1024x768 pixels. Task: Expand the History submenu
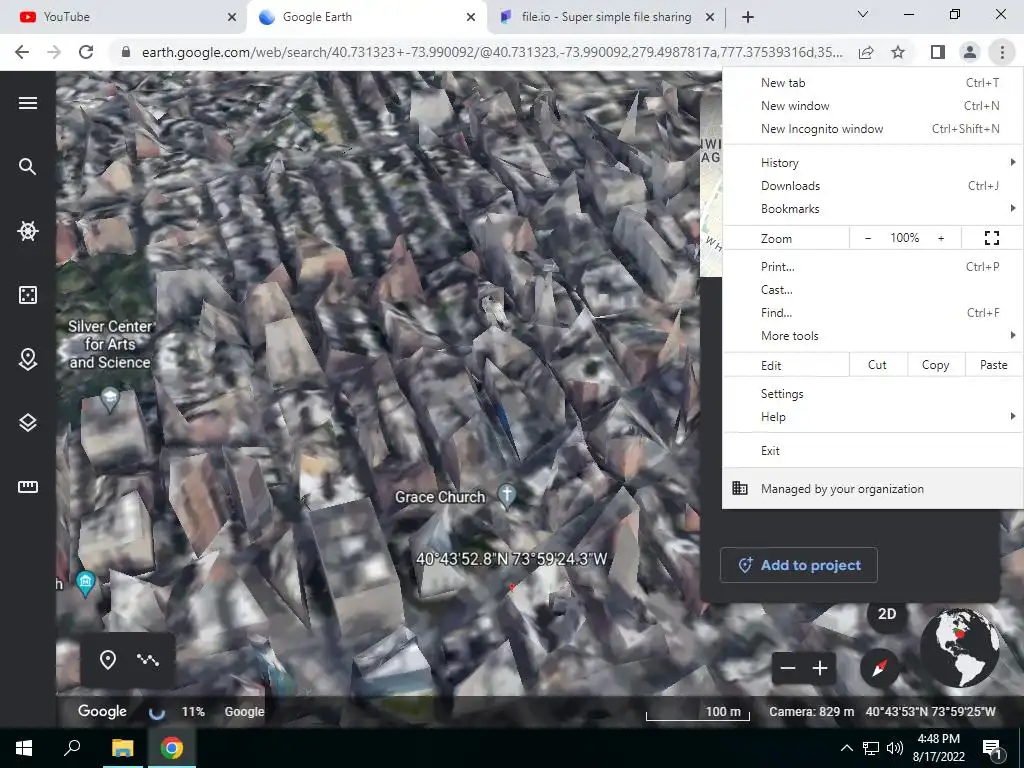coord(872,163)
